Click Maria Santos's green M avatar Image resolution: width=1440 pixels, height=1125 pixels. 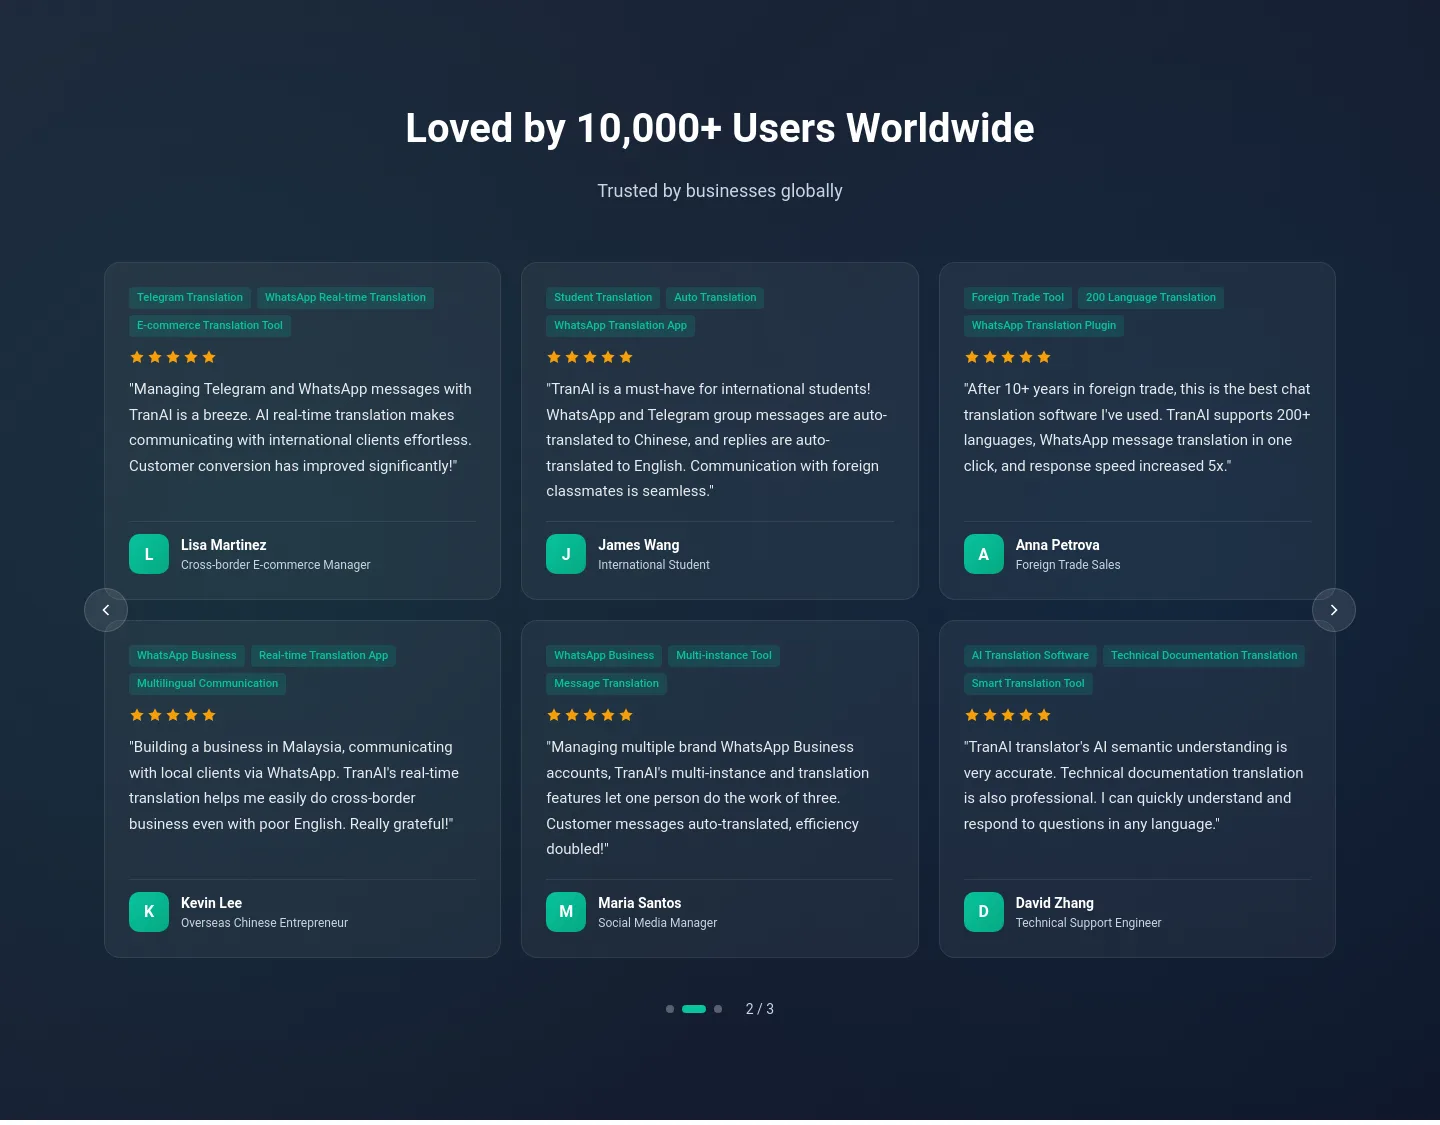point(566,912)
